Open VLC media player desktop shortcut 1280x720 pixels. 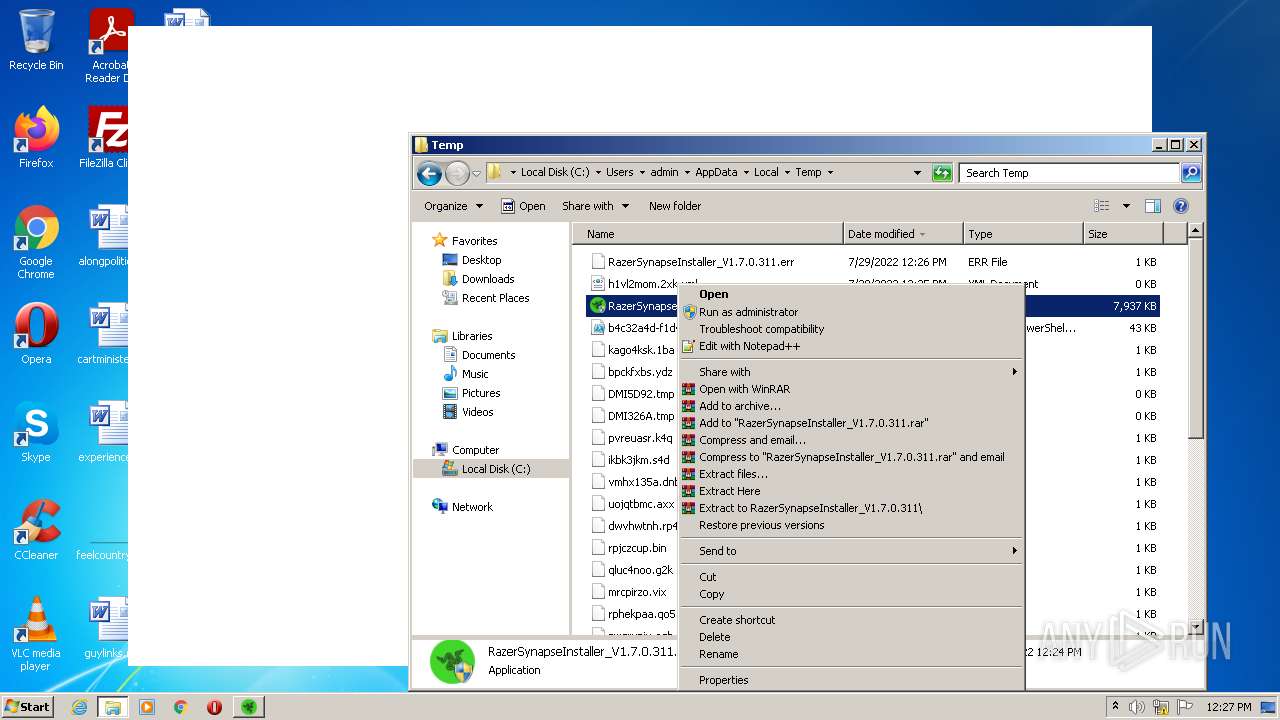coord(36,635)
